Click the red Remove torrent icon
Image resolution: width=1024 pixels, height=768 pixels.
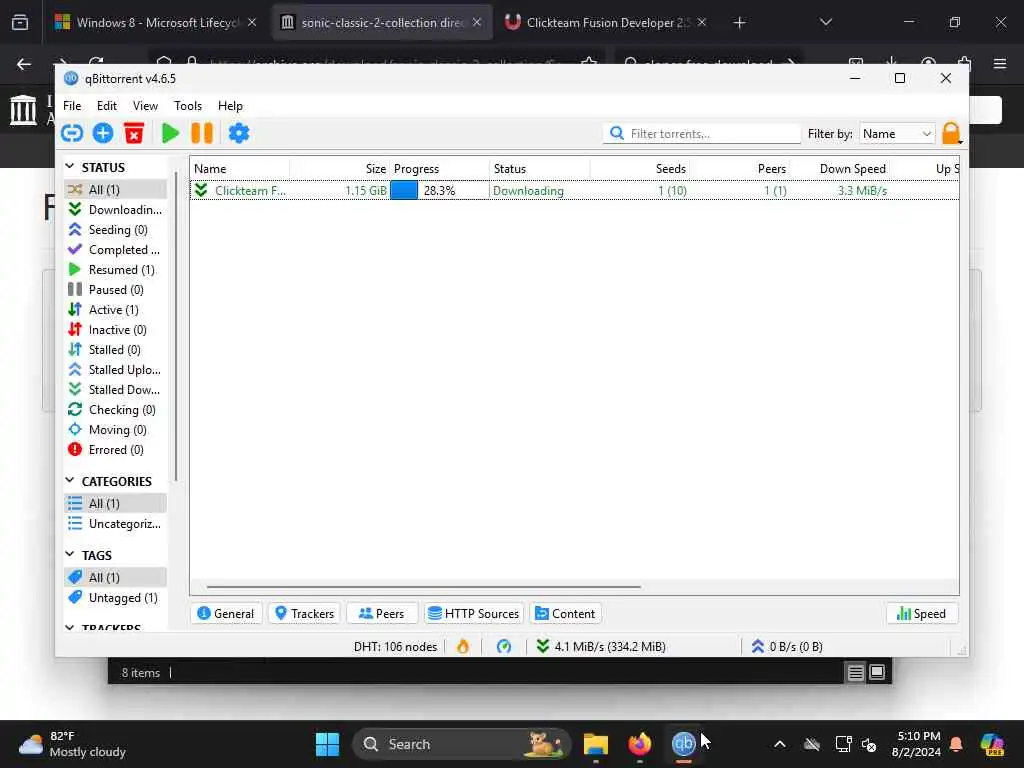(x=134, y=133)
